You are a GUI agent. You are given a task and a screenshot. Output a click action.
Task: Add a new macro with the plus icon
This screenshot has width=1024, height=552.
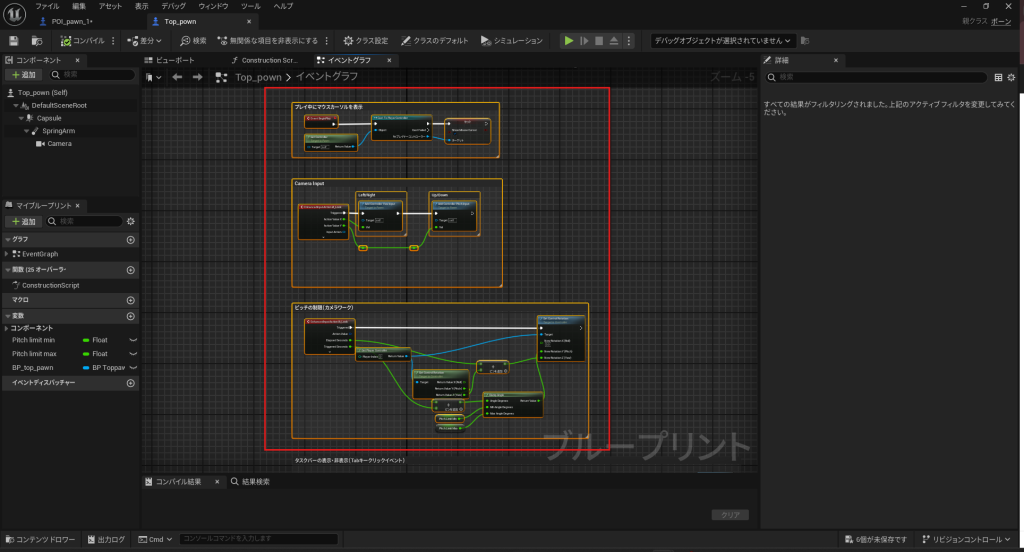click(x=130, y=300)
